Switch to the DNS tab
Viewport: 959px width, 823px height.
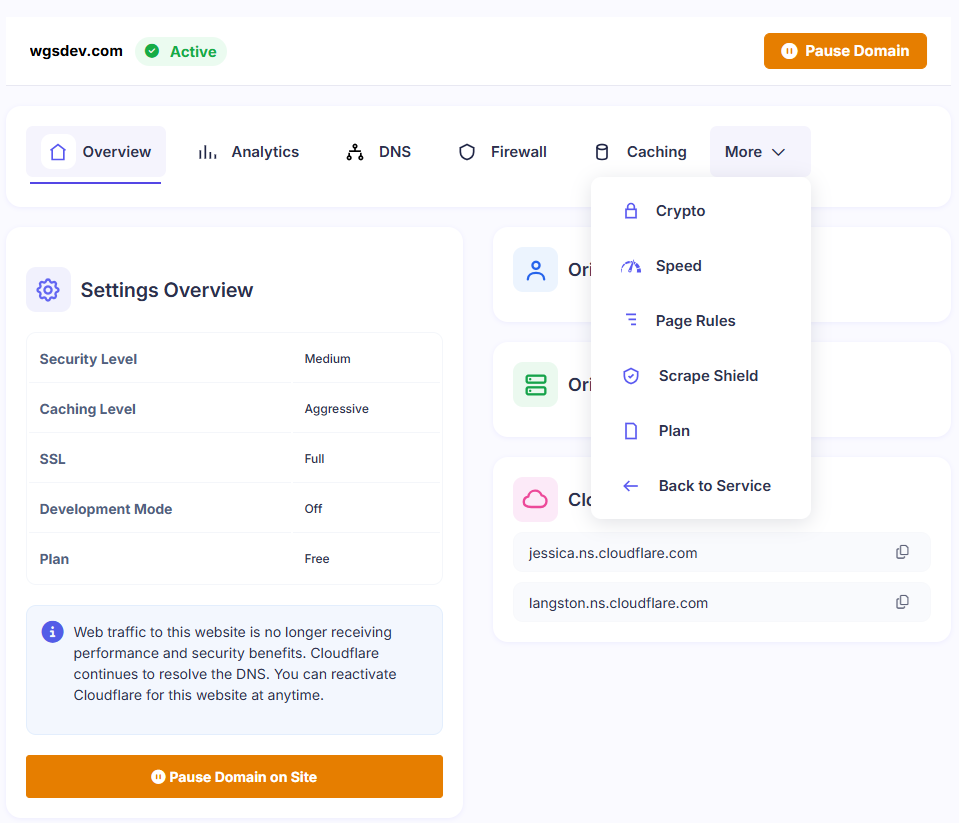coord(379,152)
